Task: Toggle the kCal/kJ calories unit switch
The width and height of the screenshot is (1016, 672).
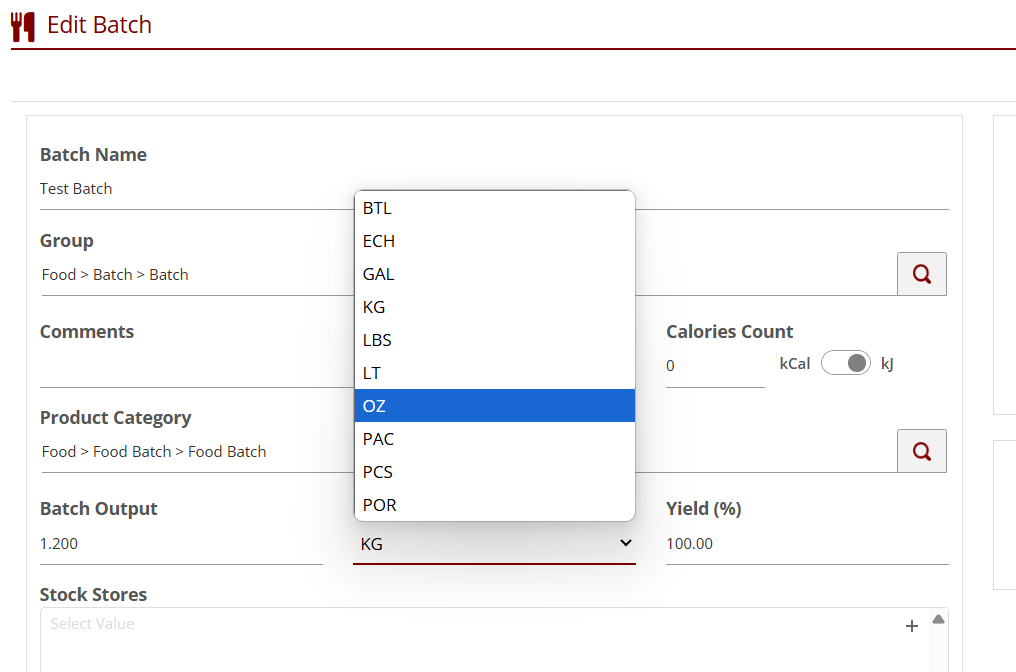Action: pyautogui.click(x=846, y=363)
